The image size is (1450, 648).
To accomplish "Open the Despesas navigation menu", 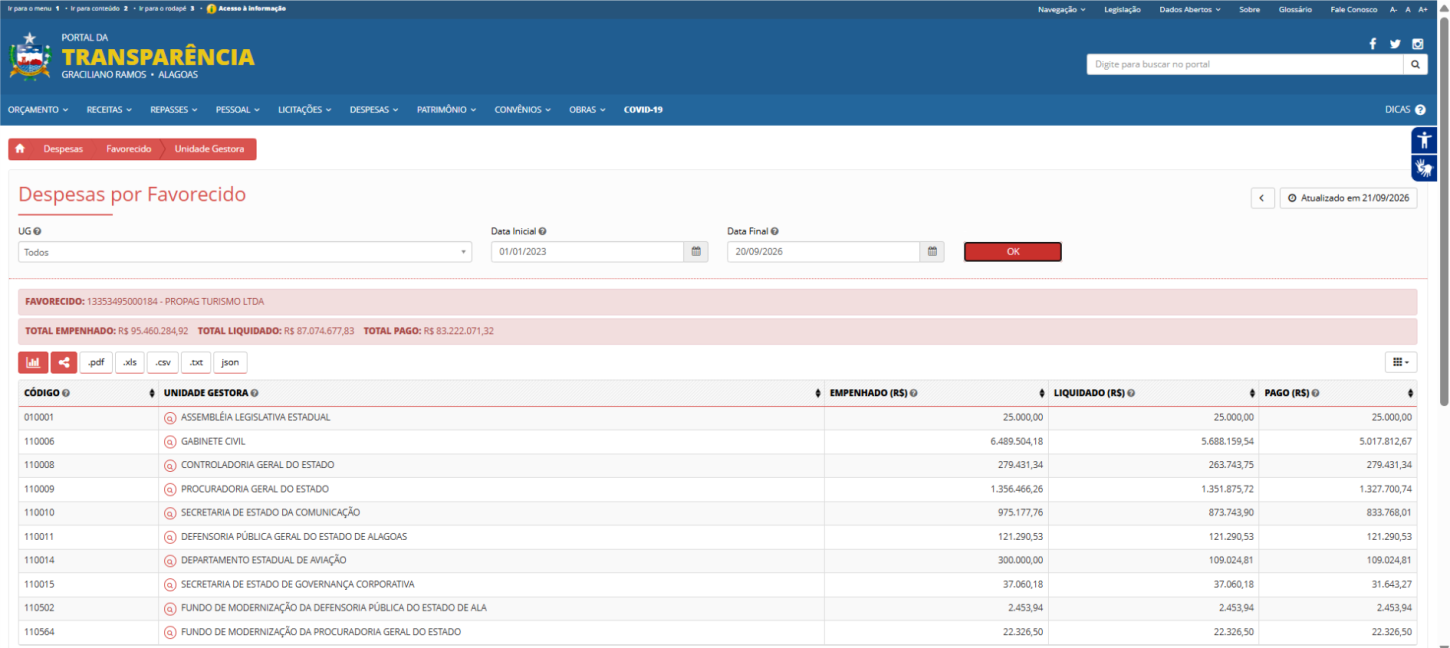I will (x=374, y=110).
